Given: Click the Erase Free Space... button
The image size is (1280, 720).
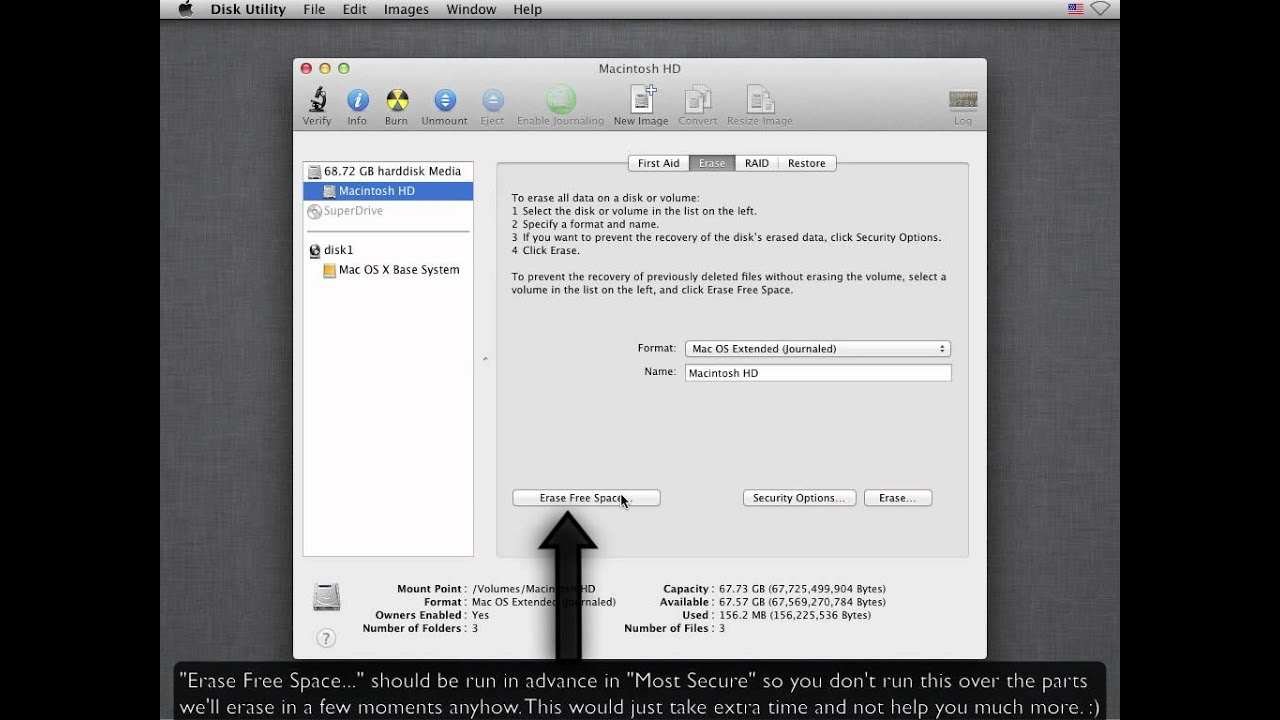Looking at the screenshot, I should click(586, 498).
